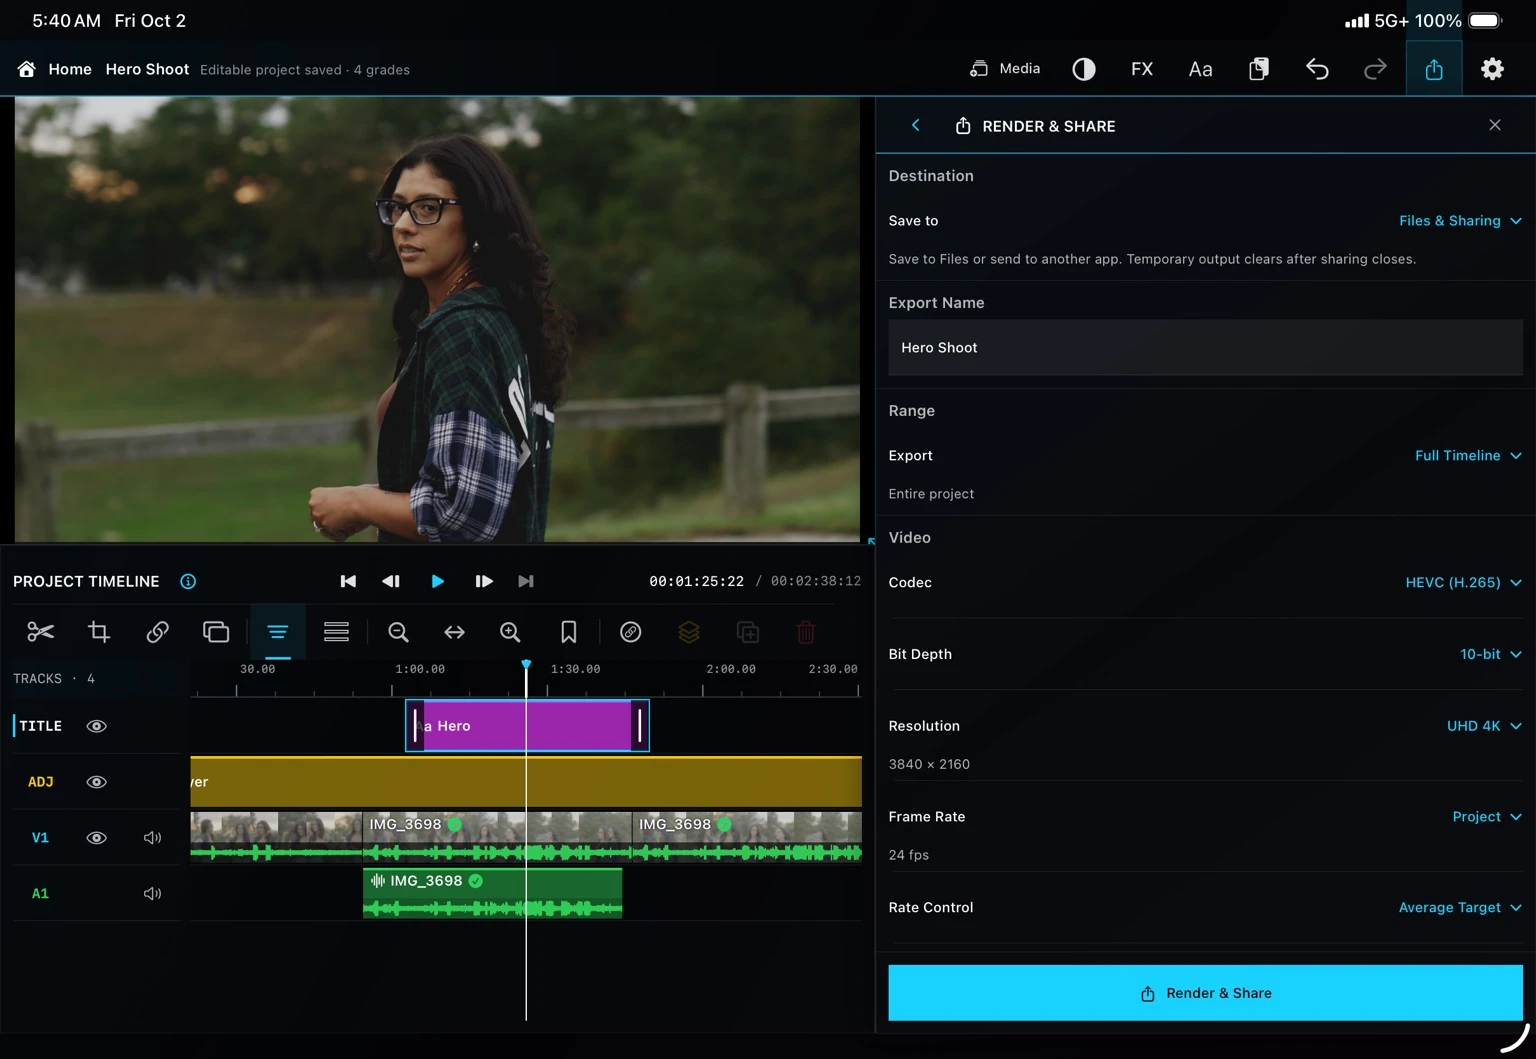
Task: Change the Codec HEVC dropdown
Action: pyautogui.click(x=1463, y=583)
